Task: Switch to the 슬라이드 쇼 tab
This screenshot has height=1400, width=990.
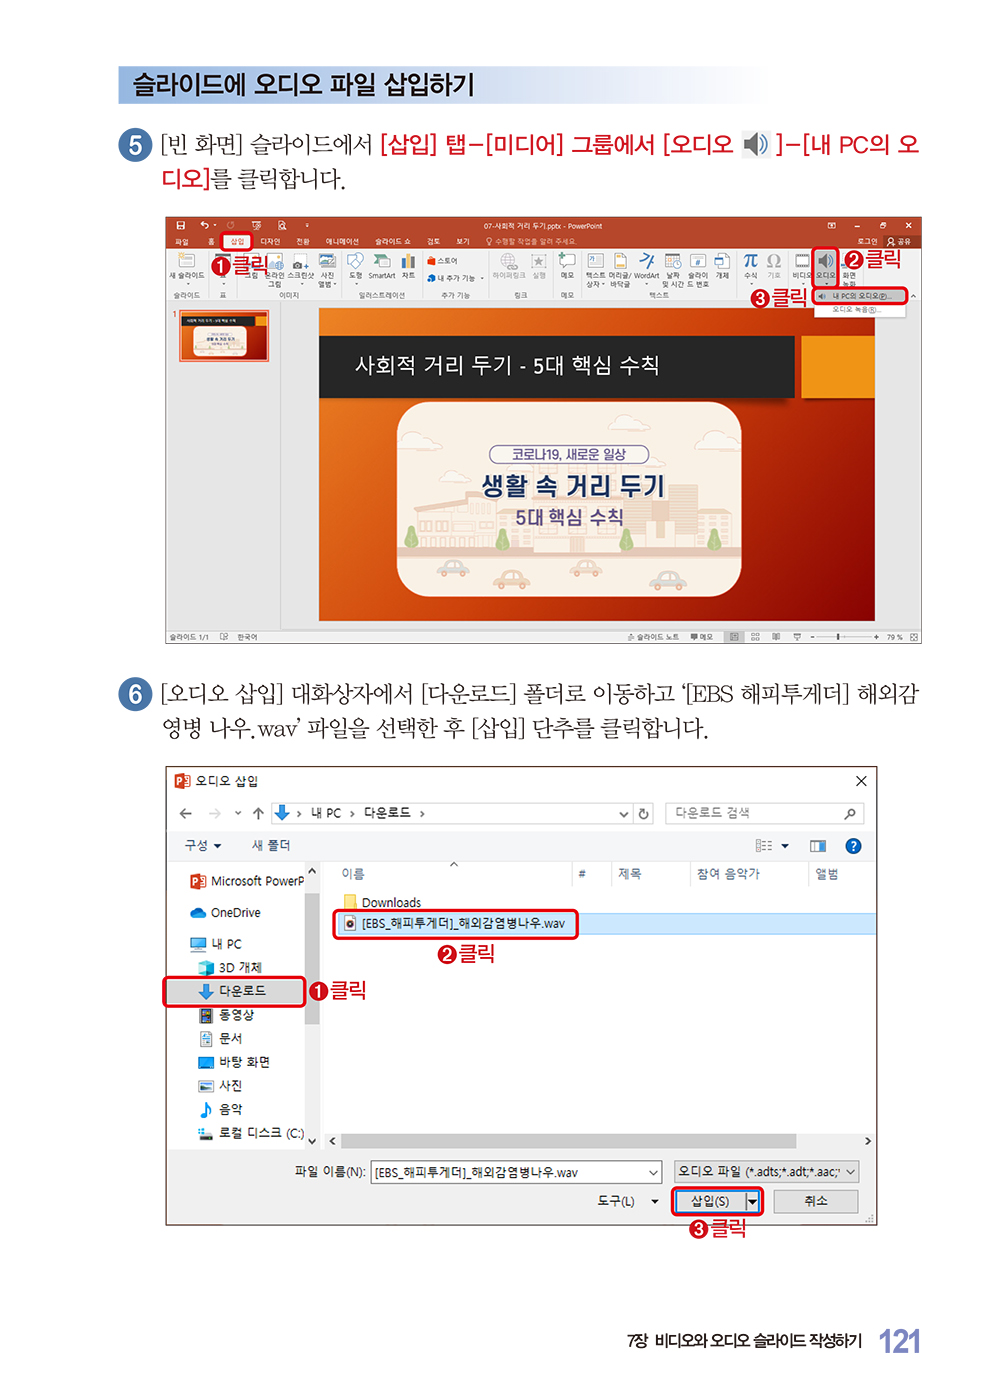Action: point(393,242)
